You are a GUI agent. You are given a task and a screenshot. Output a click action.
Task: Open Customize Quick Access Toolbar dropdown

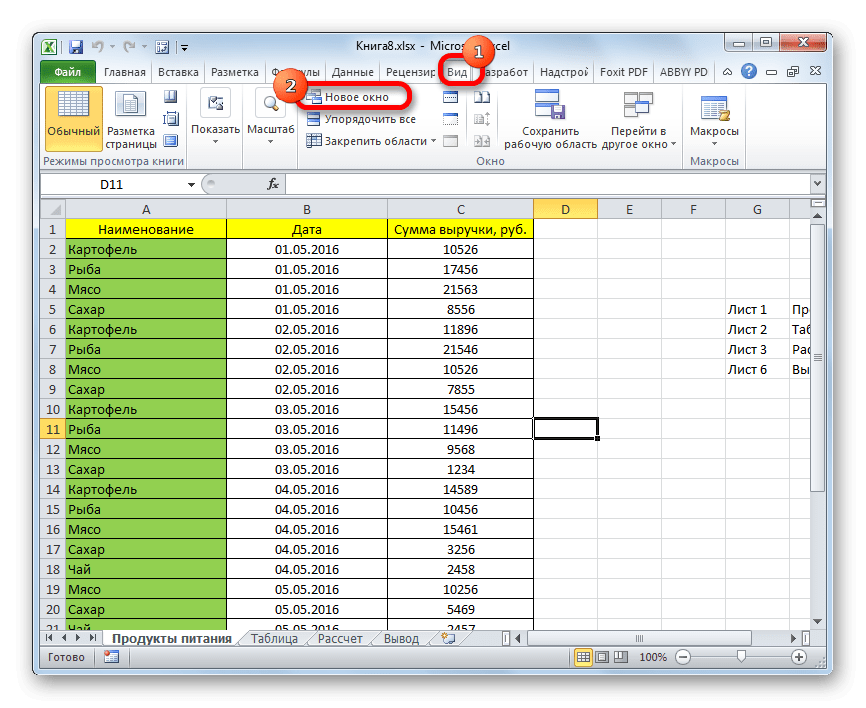pyautogui.click(x=184, y=48)
